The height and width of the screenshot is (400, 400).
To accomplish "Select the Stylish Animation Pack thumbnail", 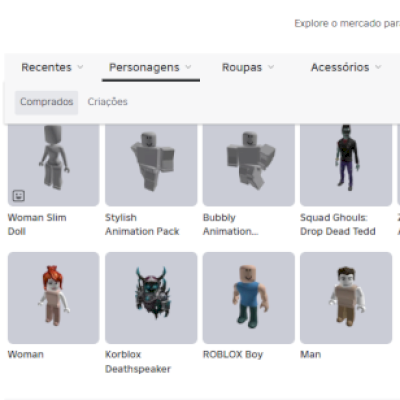I will [151, 165].
